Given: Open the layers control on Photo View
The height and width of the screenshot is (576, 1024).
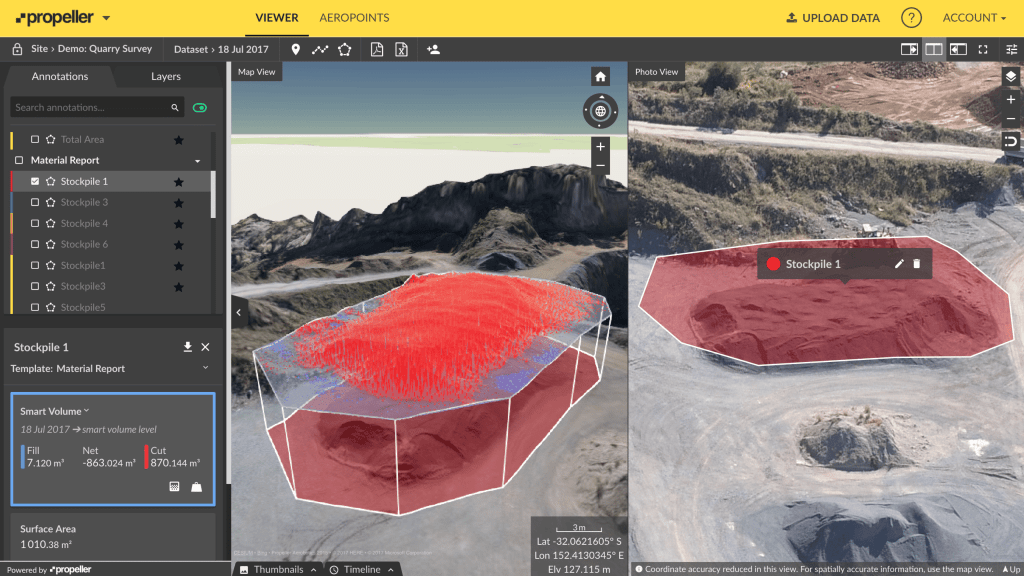Looking at the screenshot, I should coord(1009,76).
